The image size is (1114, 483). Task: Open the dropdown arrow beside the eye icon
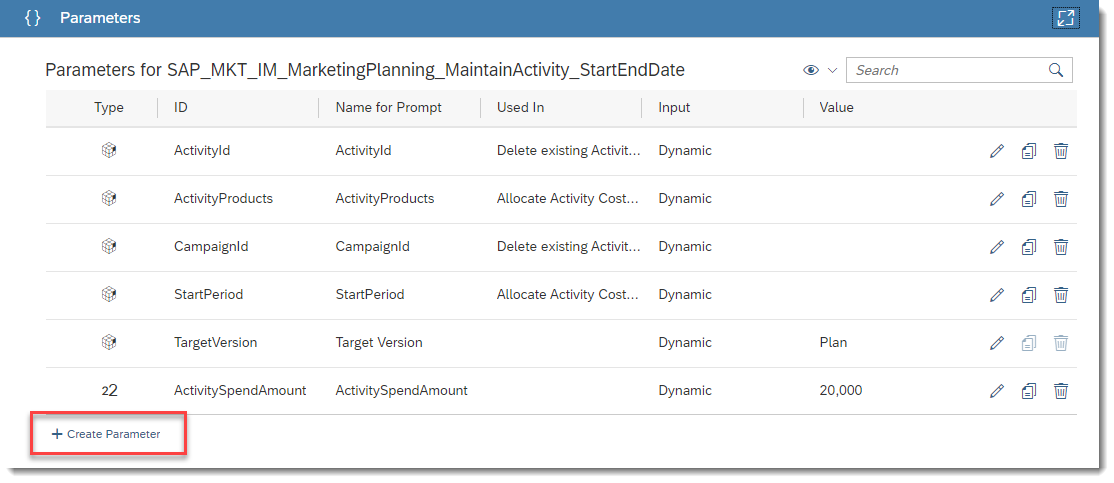click(x=833, y=70)
